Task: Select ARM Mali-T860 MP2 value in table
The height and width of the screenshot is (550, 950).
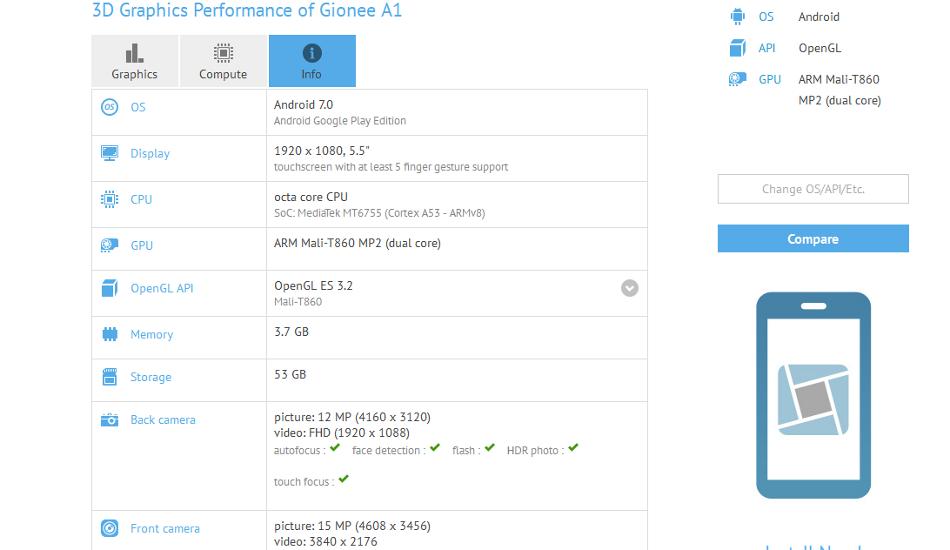Action: click(x=357, y=243)
